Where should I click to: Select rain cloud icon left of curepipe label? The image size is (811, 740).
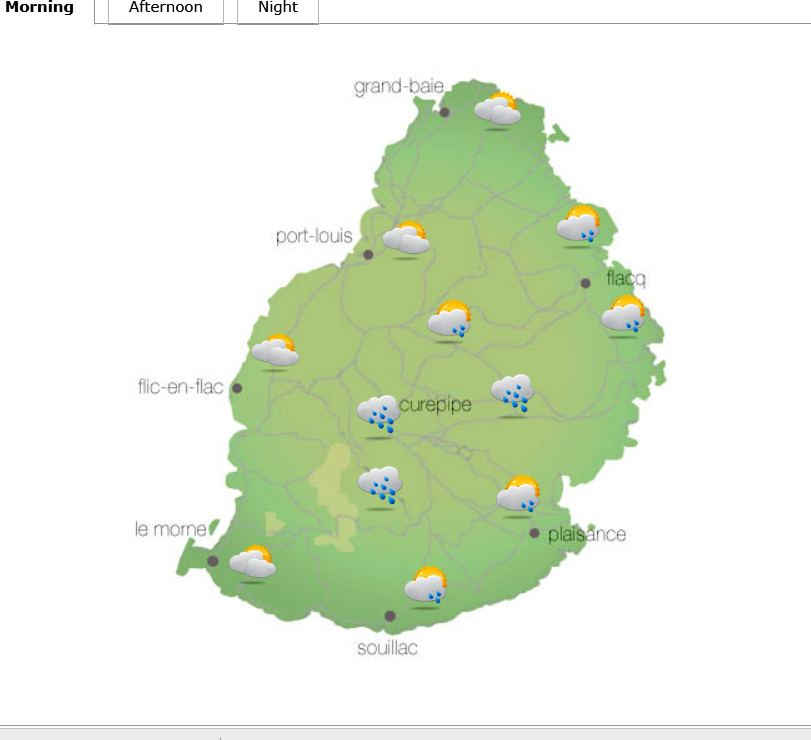coord(379,413)
